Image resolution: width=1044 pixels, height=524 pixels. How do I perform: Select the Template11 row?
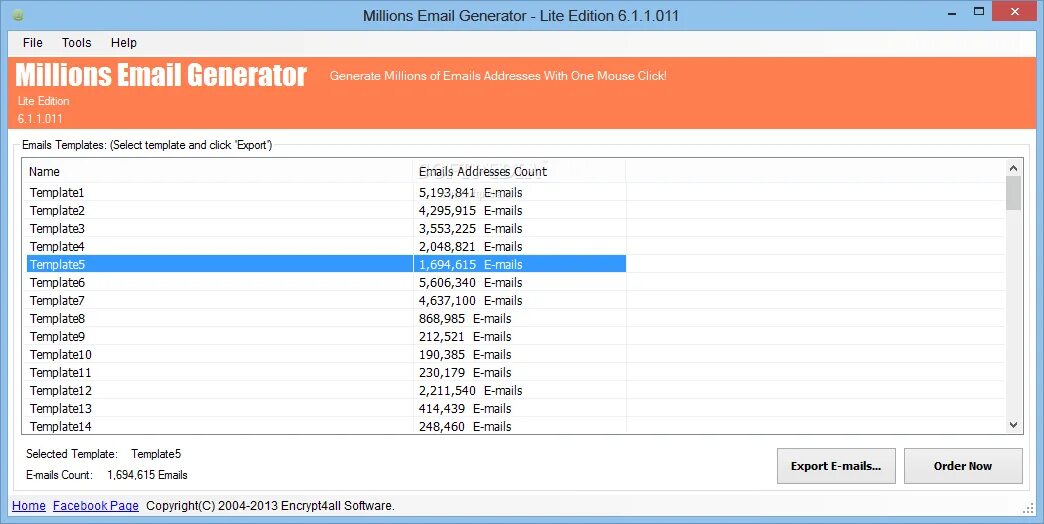tap(326, 372)
